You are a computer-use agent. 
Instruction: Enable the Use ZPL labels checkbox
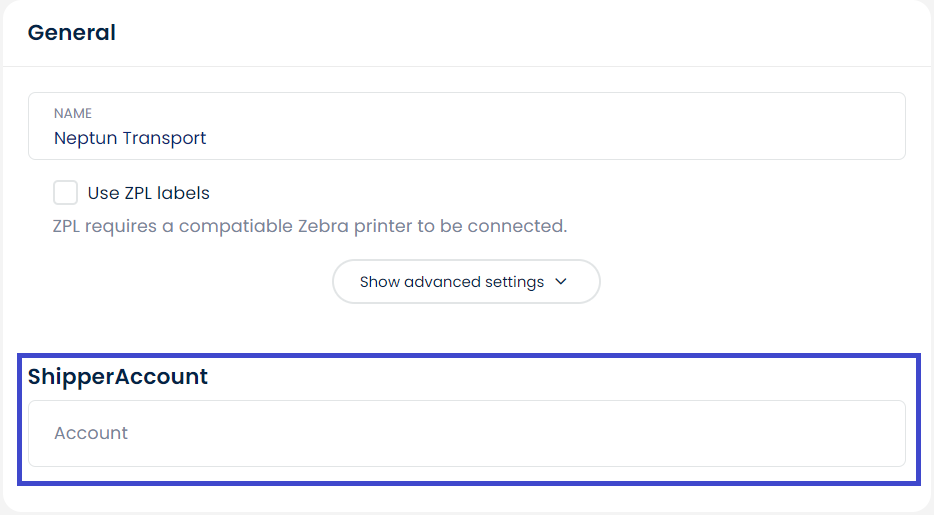click(66, 193)
